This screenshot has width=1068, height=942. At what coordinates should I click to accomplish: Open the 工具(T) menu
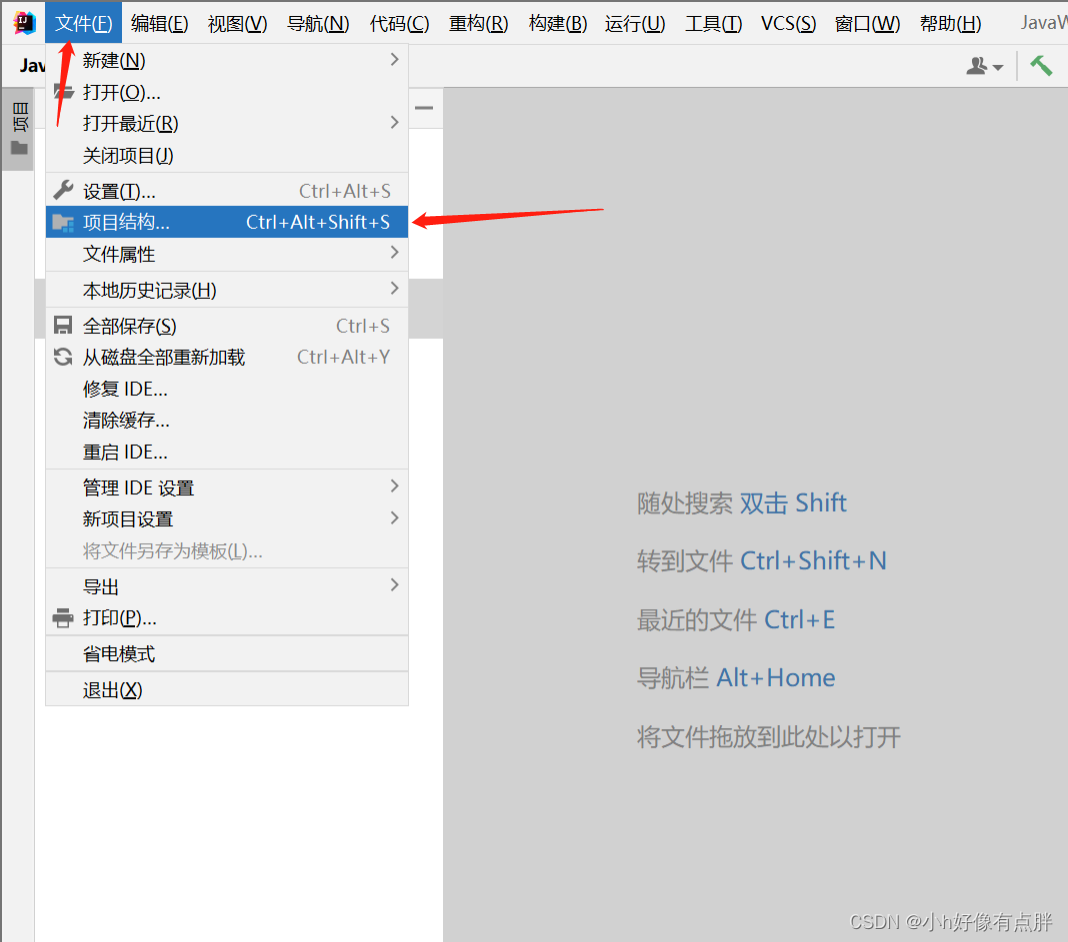(713, 23)
